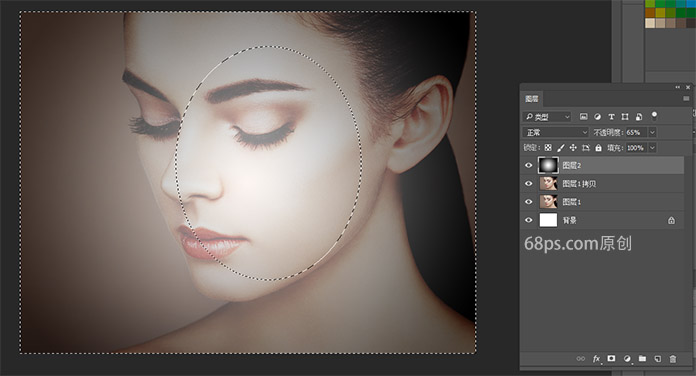This screenshot has height=376, width=696.
Task: Toggle the layer filtering on/off switch
Action: click(654, 116)
